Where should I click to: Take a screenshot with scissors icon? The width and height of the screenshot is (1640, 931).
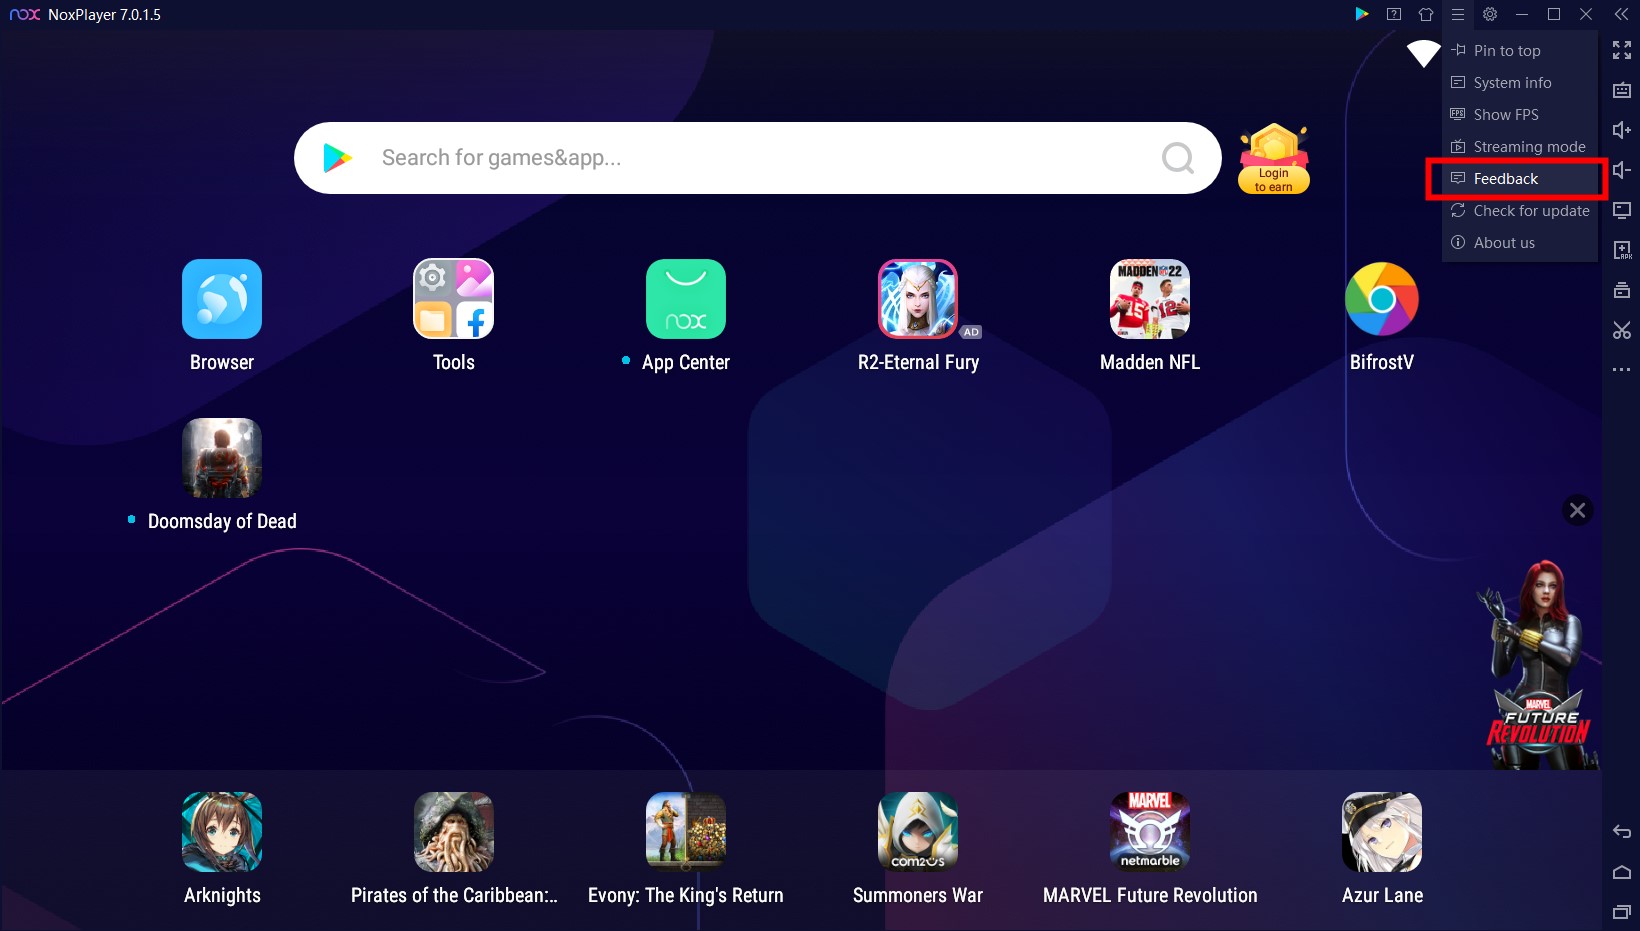click(1622, 330)
